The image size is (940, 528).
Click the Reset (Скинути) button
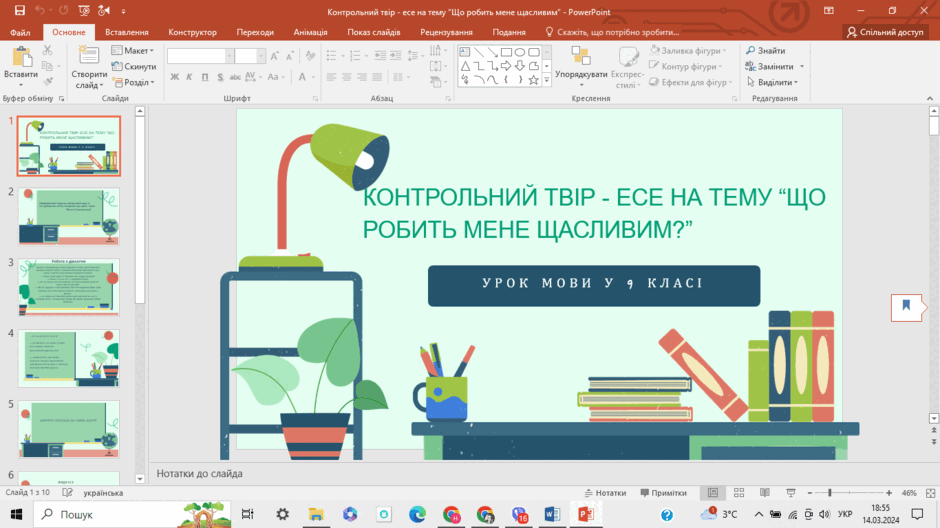click(x=134, y=67)
